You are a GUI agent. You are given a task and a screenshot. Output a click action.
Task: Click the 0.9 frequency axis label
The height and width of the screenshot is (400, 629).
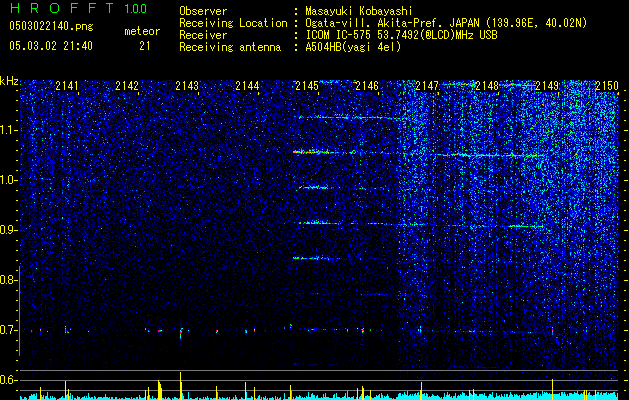[x=8, y=230]
